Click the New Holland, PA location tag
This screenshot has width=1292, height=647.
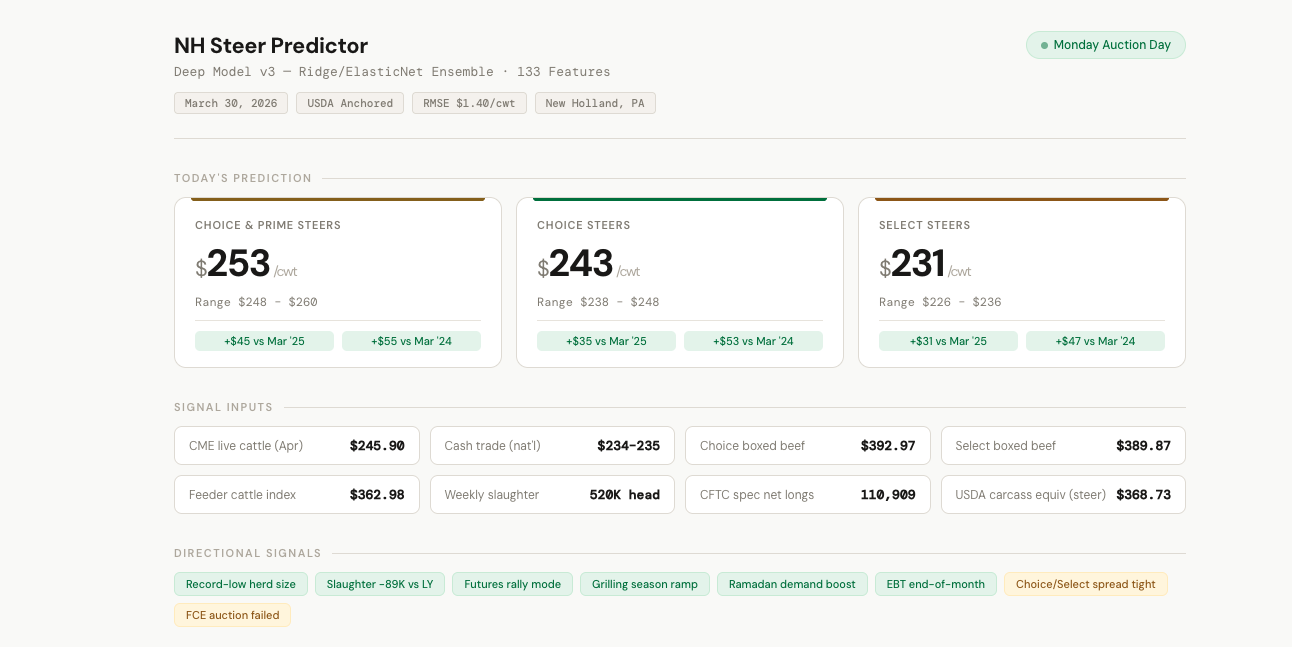pos(595,103)
